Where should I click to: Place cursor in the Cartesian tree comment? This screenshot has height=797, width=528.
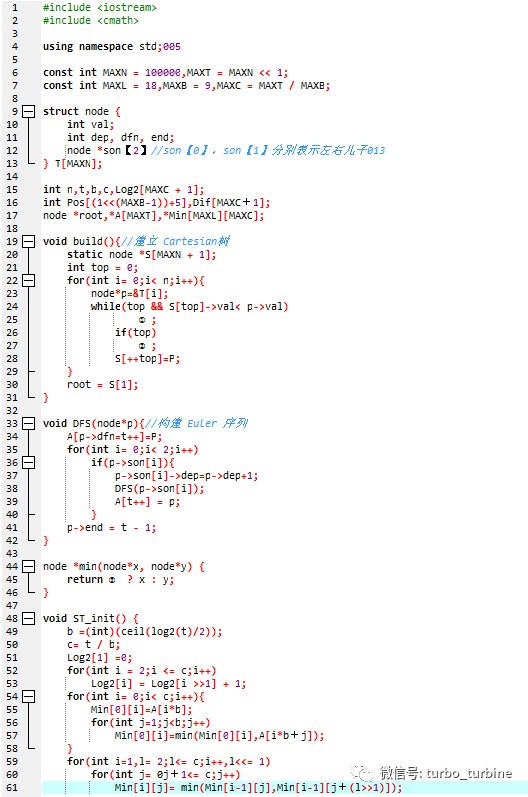[175, 241]
